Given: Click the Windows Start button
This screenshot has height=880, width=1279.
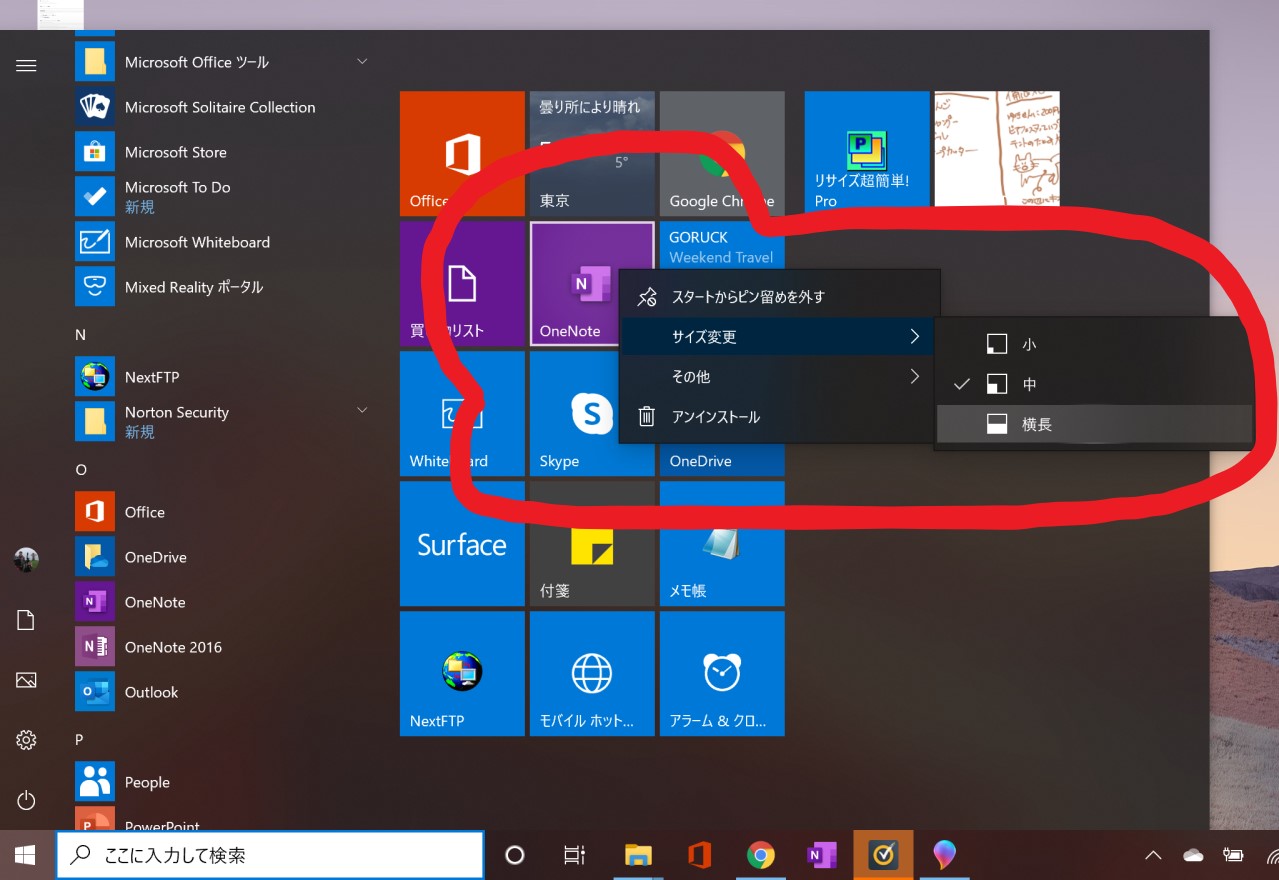Looking at the screenshot, I should click(26, 855).
